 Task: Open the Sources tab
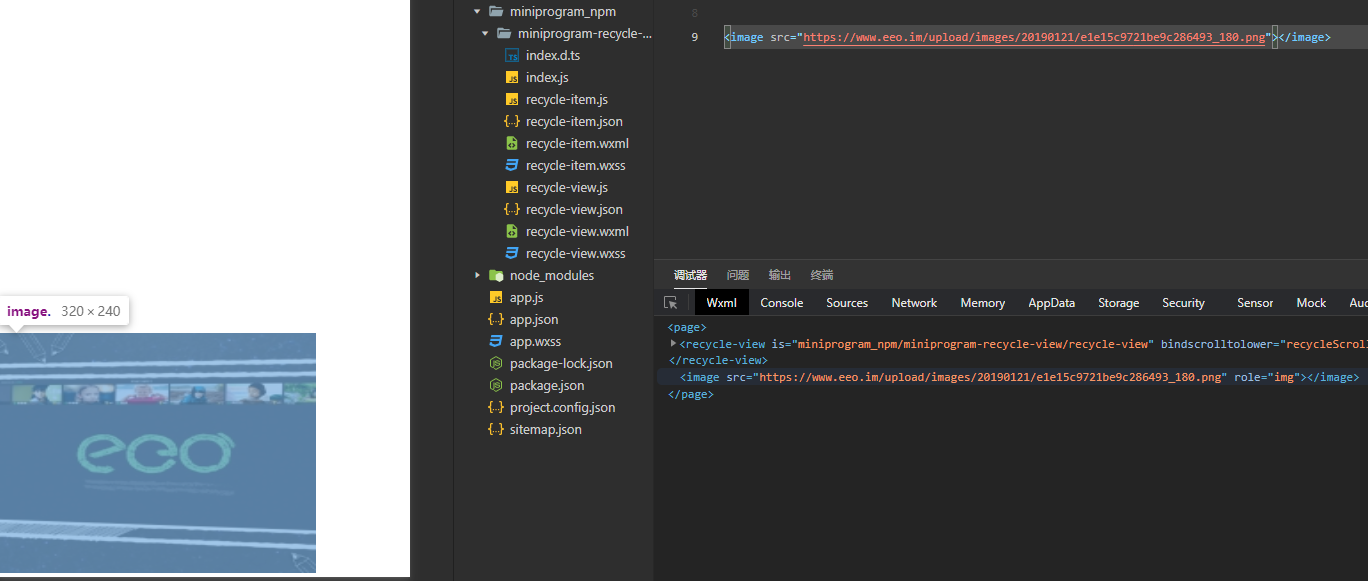point(847,303)
